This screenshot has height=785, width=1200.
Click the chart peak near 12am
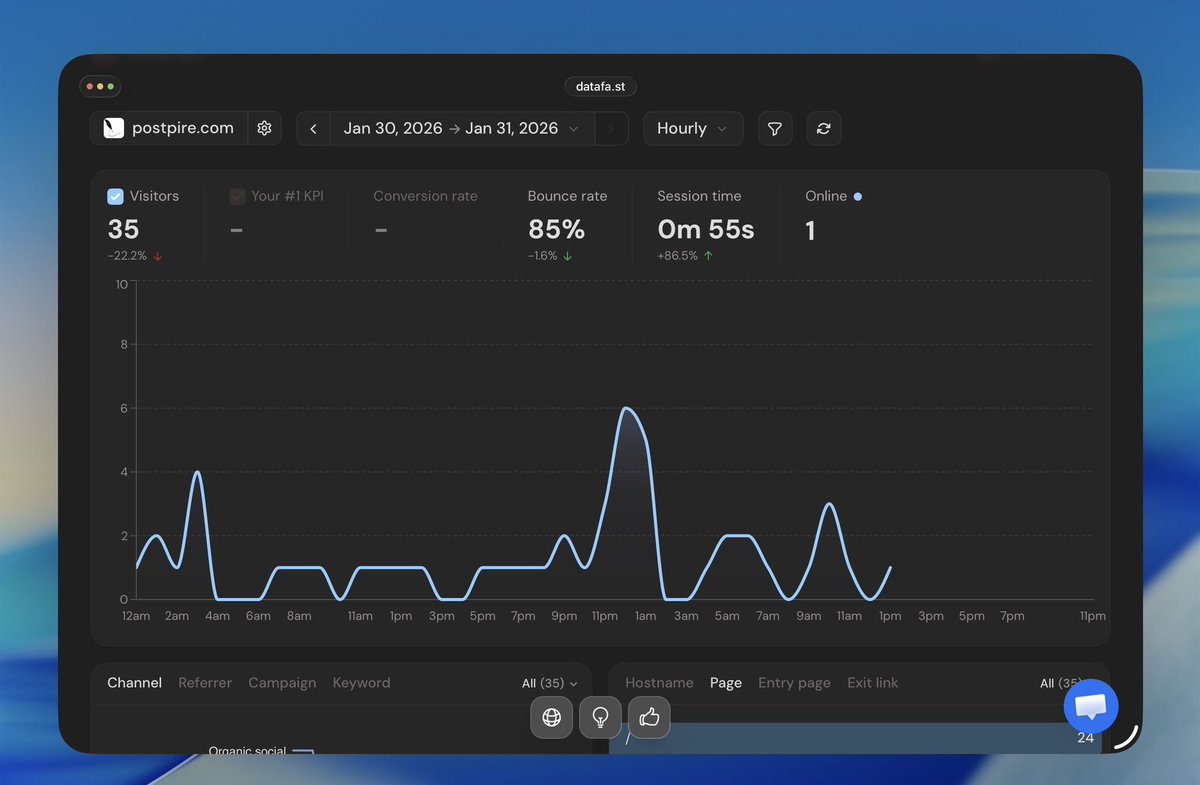coord(626,408)
